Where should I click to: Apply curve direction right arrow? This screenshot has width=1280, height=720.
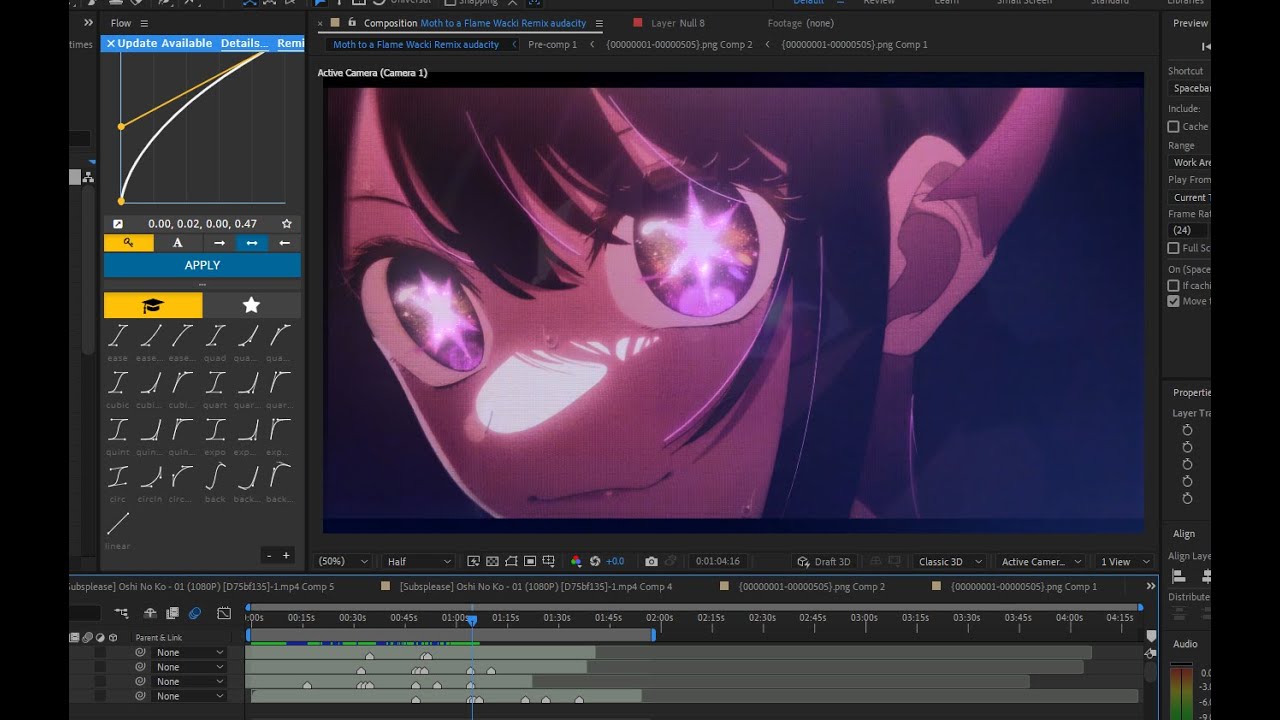coord(219,243)
